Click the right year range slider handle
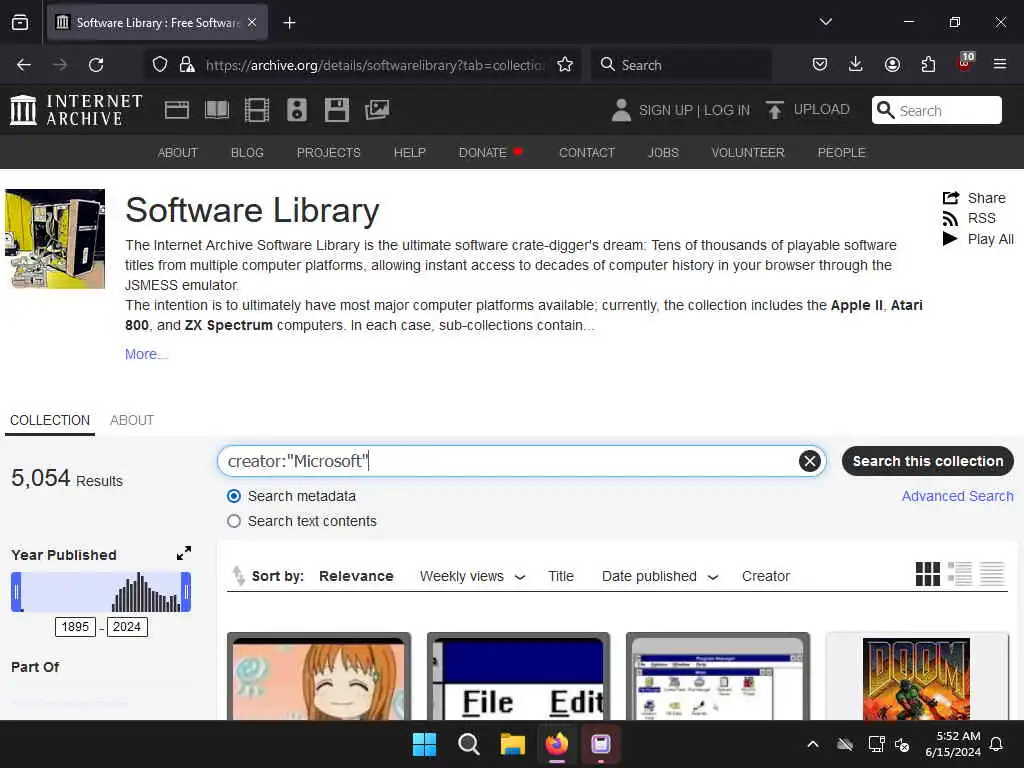The width and height of the screenshot is (1024, 768). point(186,592)
